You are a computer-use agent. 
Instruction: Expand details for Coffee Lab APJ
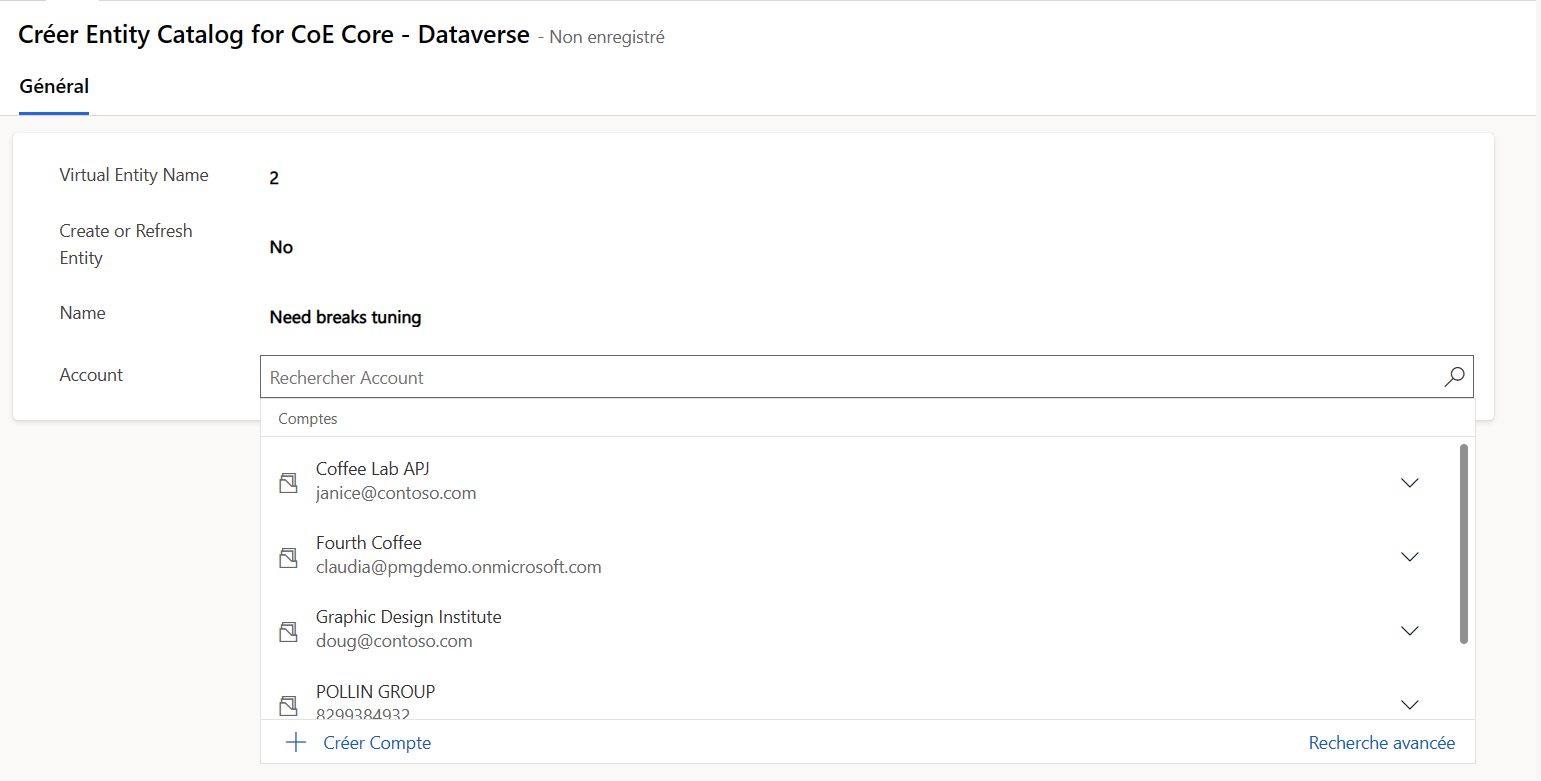tap(1410, 483)
